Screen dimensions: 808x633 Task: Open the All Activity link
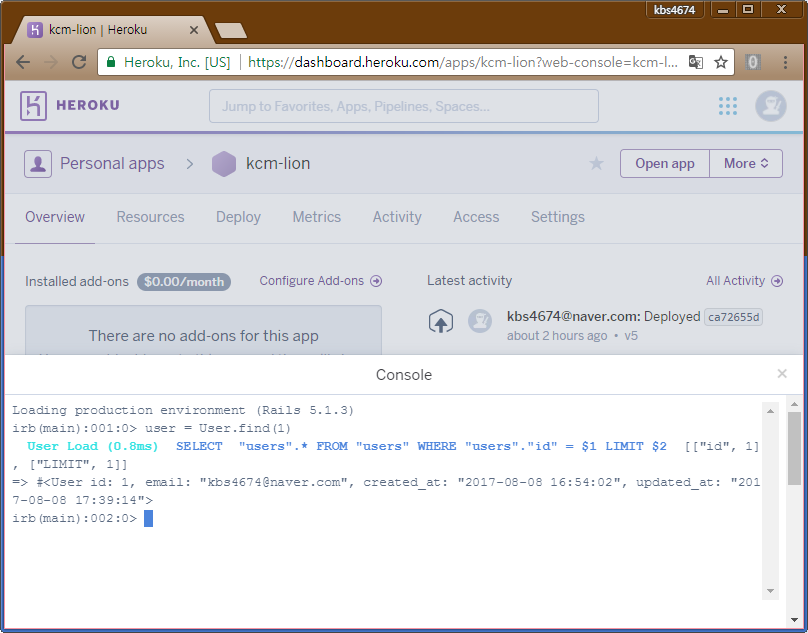point(745,281)
